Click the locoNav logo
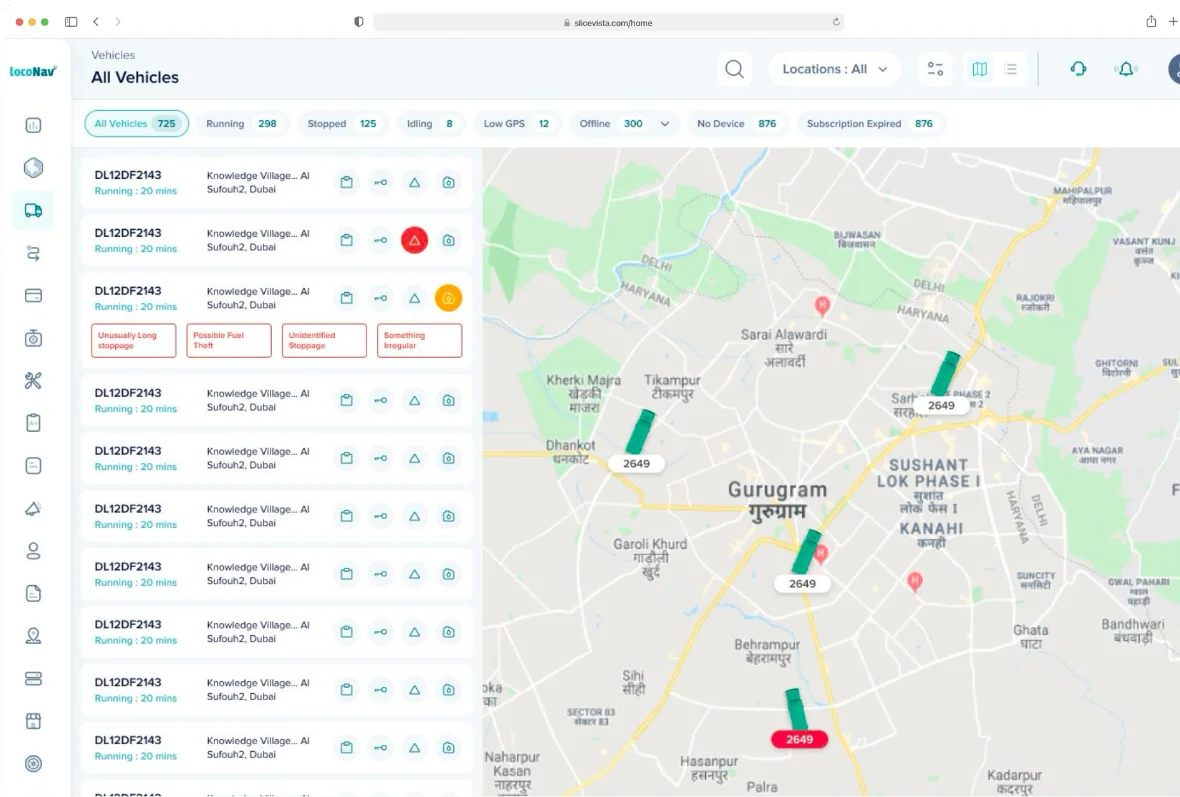Viewport: 1180px width, 797px height. (33, 71)
